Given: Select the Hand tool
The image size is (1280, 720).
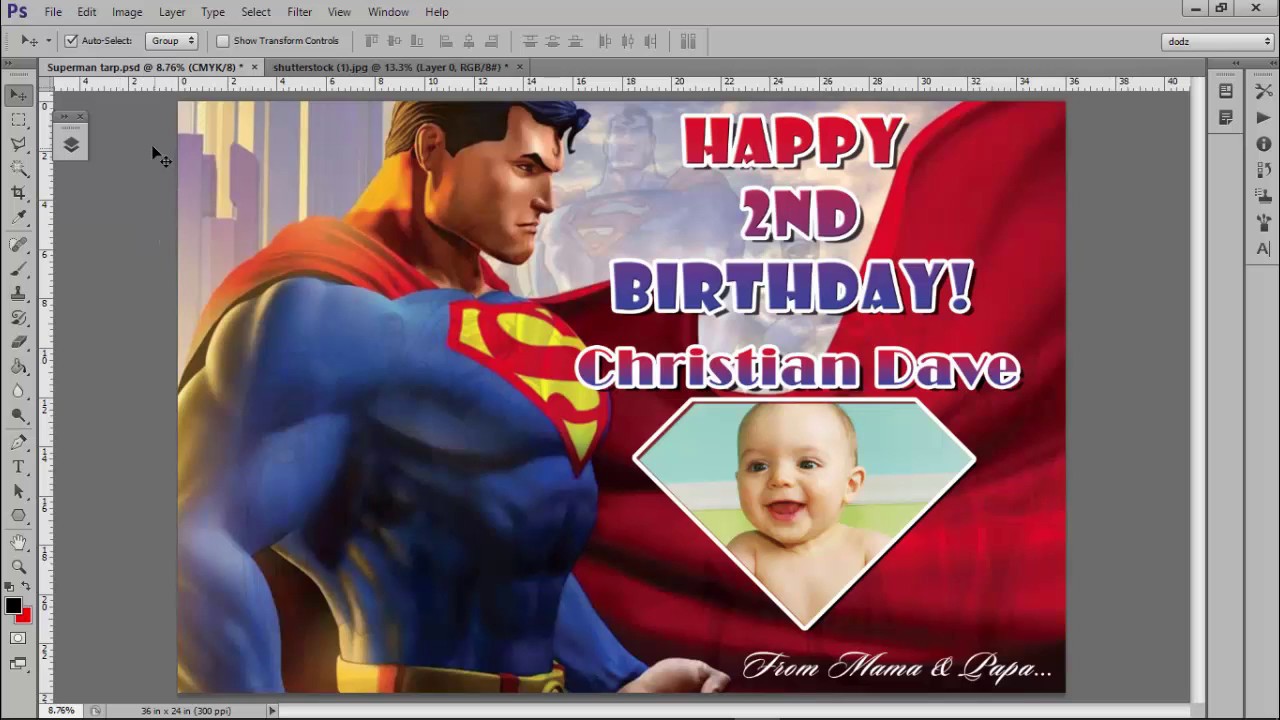Looking at the screenshot, I should [18, 542].
